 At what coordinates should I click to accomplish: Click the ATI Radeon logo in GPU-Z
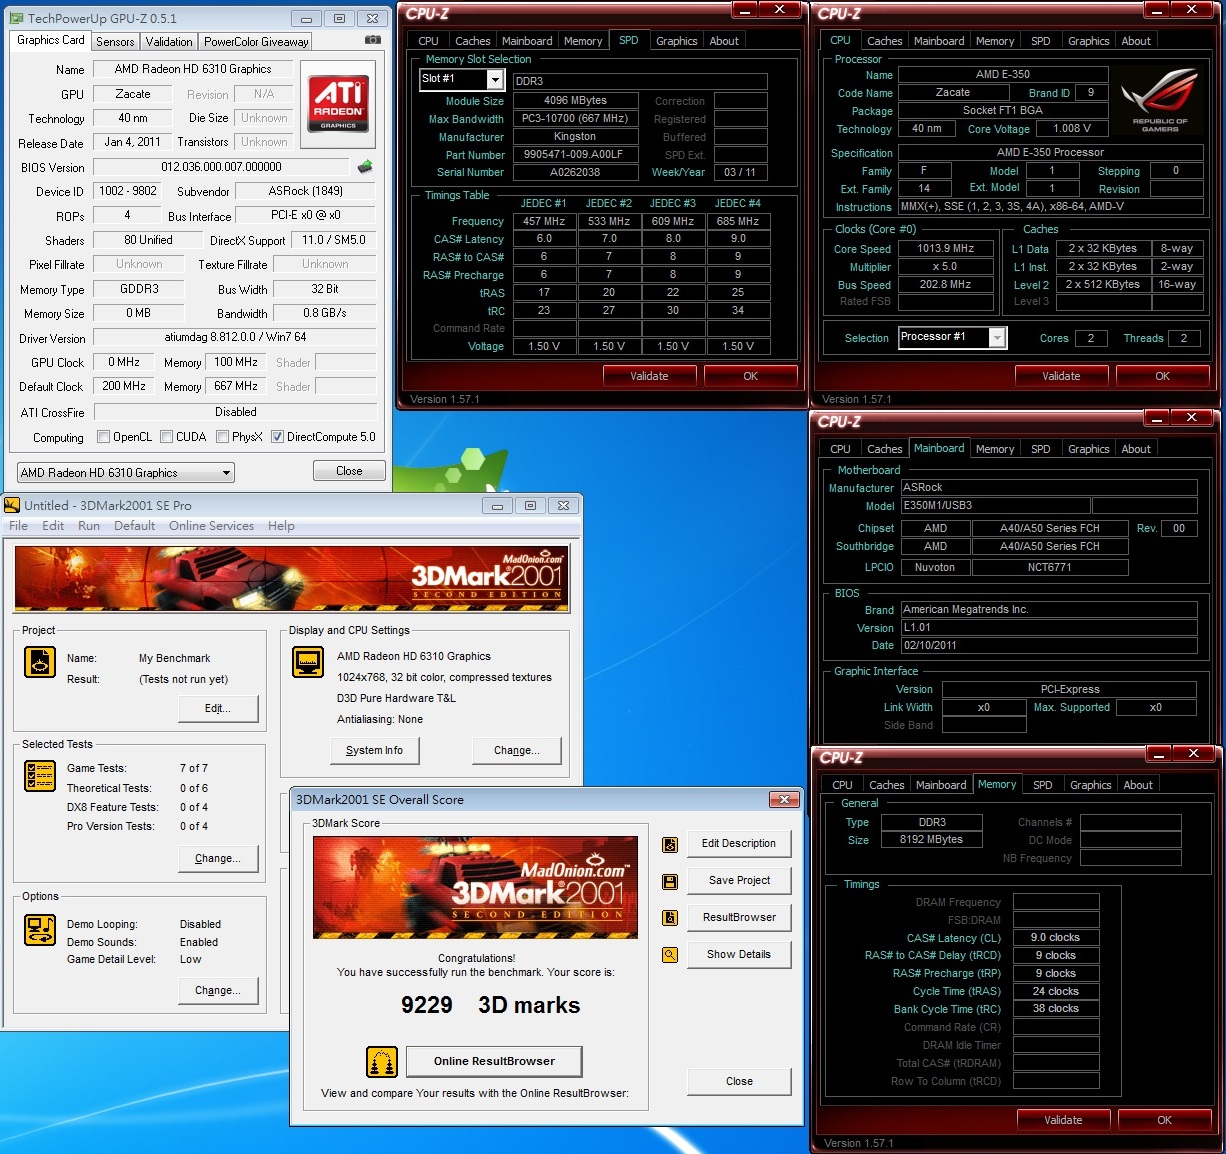tap(338, 104)
